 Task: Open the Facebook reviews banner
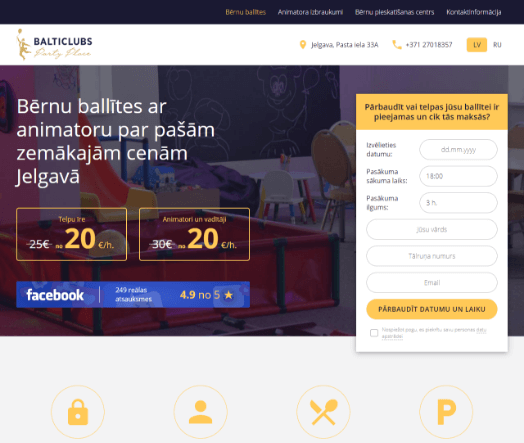[133, 294]
